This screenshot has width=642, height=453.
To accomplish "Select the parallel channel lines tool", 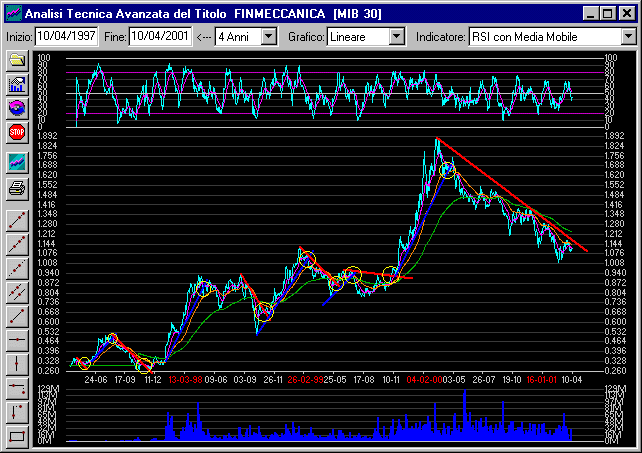I will pos(17,292).
